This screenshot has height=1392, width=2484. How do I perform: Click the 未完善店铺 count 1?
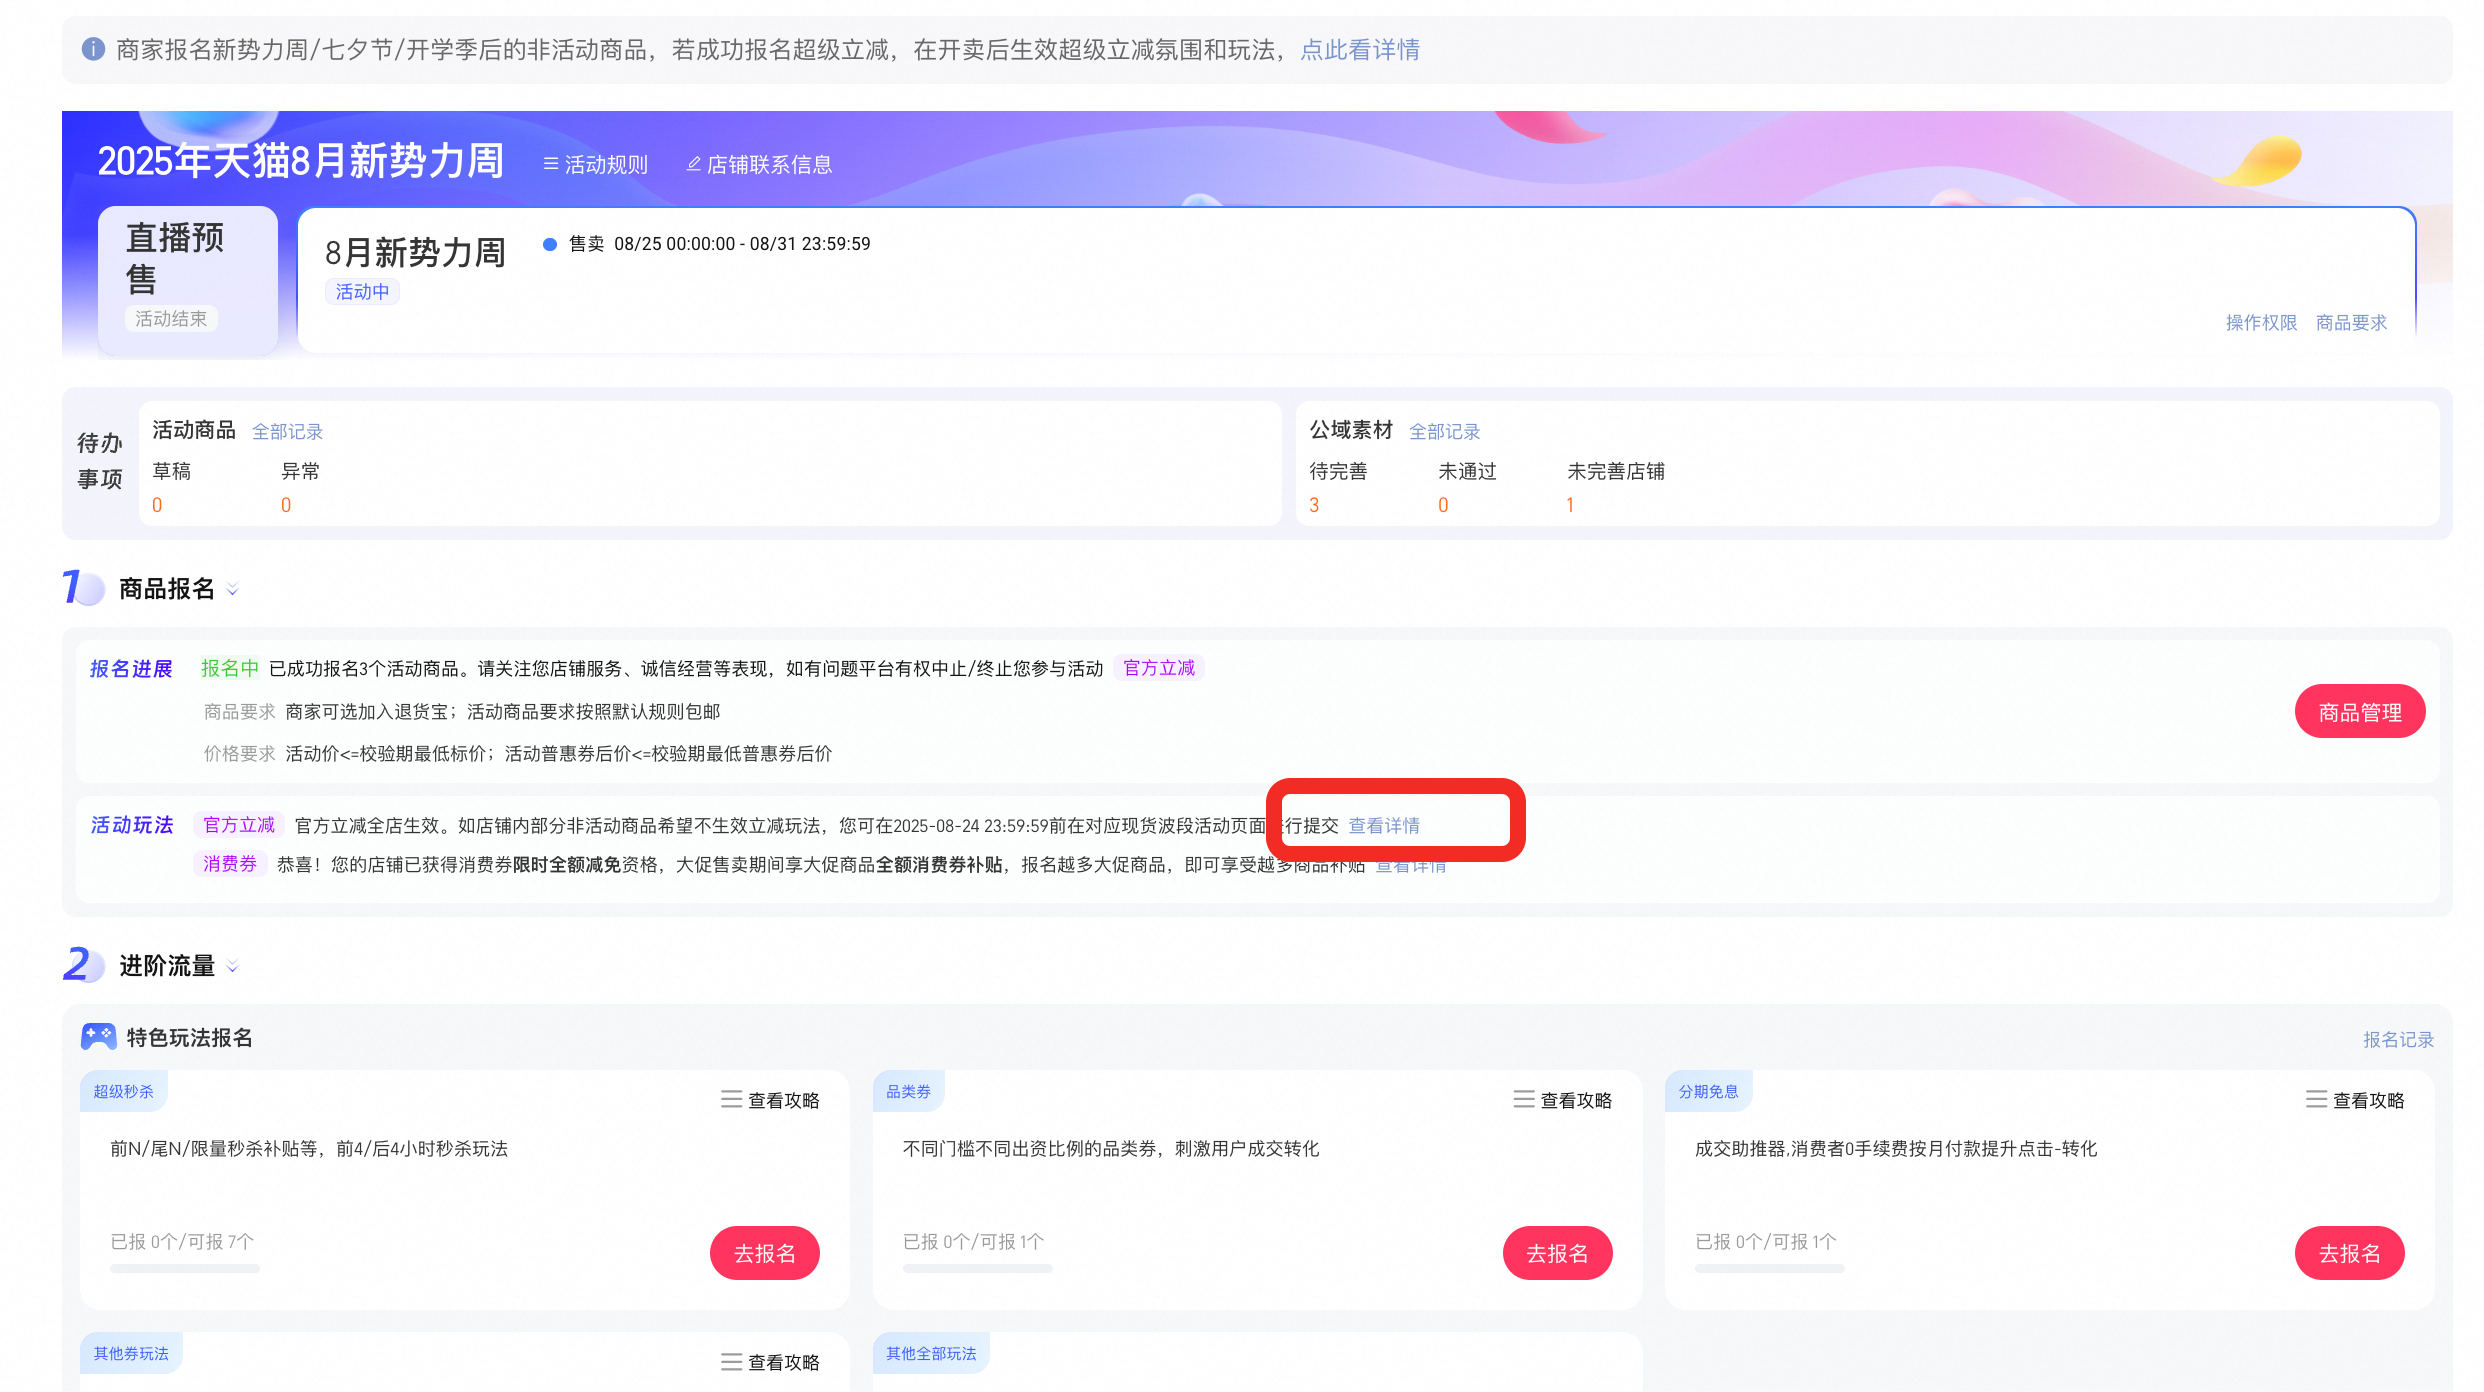[x=1570, y=506]
